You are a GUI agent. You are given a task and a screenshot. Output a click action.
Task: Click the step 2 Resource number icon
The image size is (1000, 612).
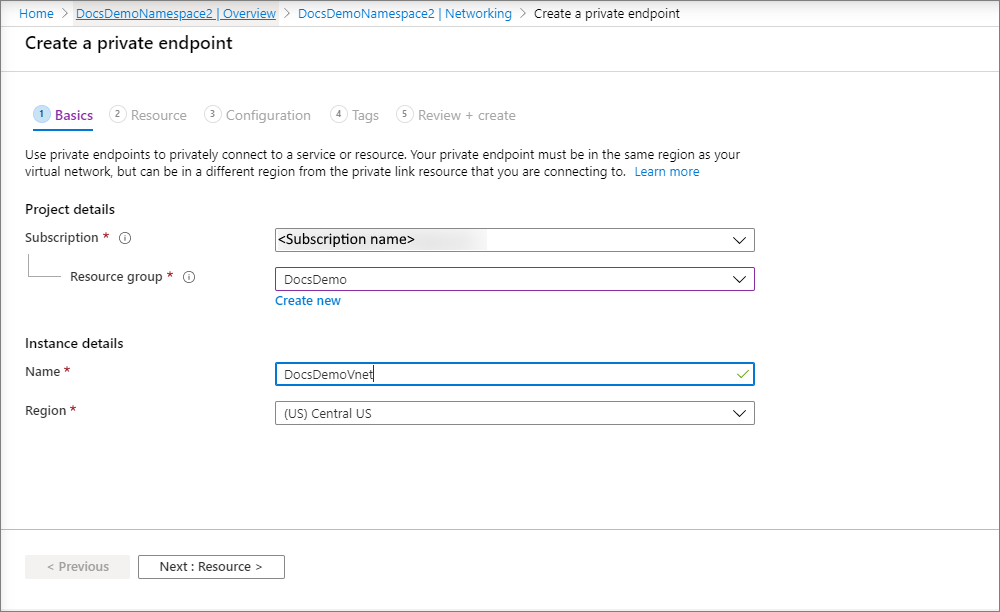118,115
